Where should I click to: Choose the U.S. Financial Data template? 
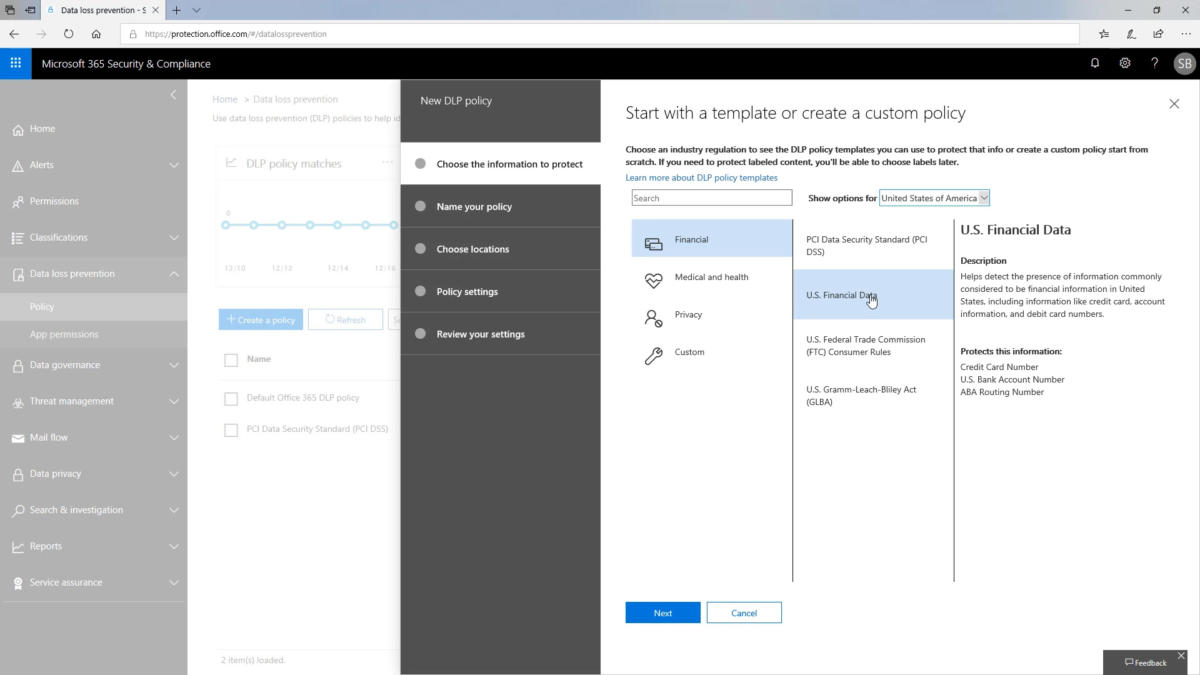click(x=873, y=295)
